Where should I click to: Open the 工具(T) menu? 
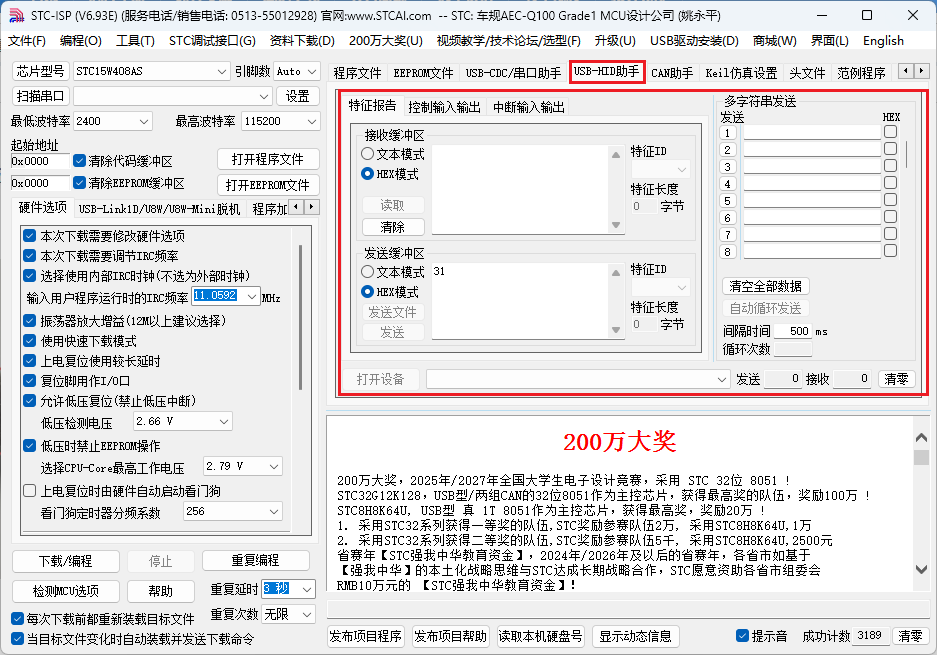pyautogui.click(x=135, y=41)
